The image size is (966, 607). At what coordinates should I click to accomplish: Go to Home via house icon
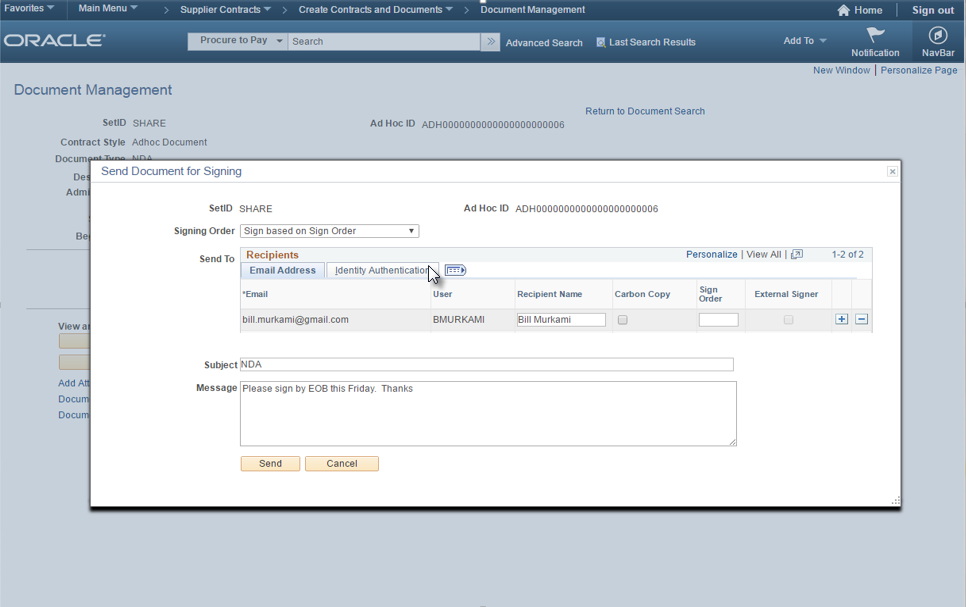pos(845,10)
